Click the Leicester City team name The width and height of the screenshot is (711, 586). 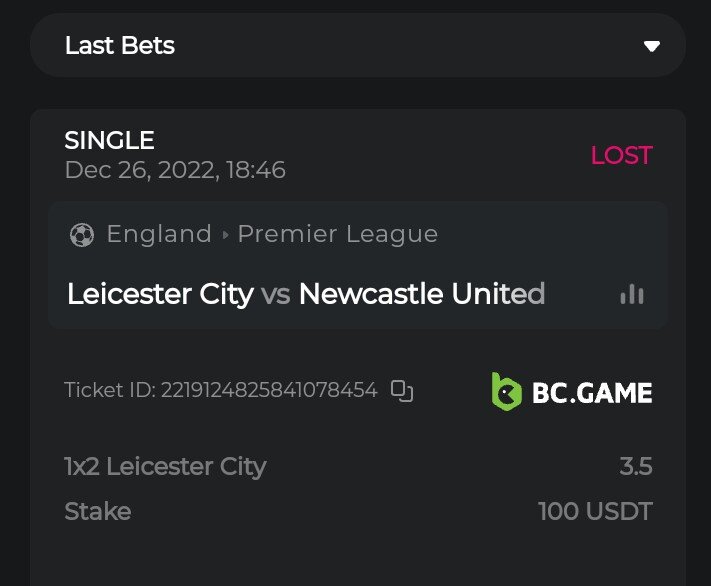tap(160, 294)
